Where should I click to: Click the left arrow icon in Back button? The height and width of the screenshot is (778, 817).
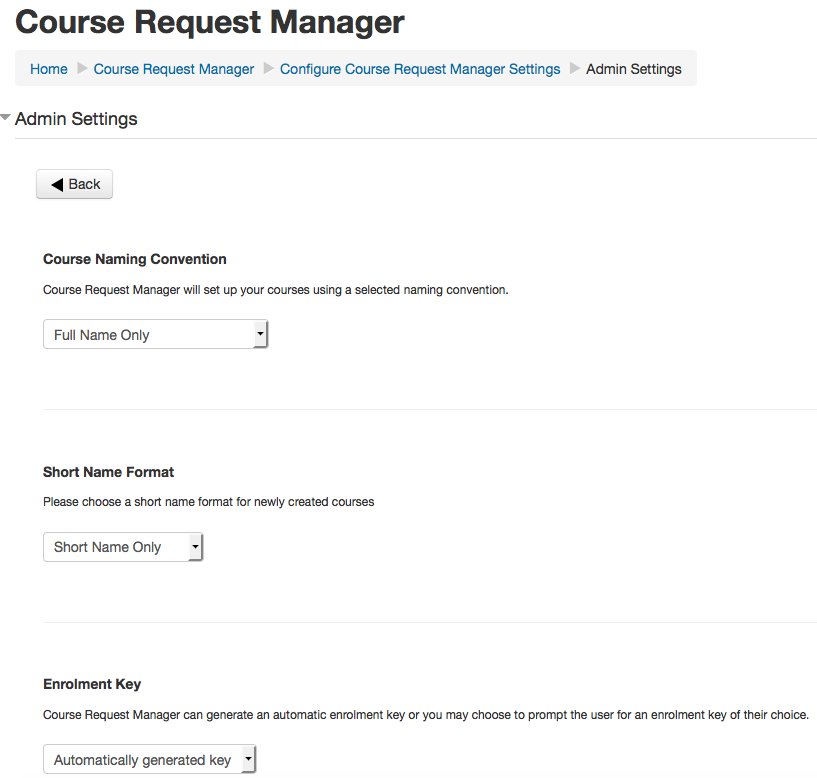point(57,184)
